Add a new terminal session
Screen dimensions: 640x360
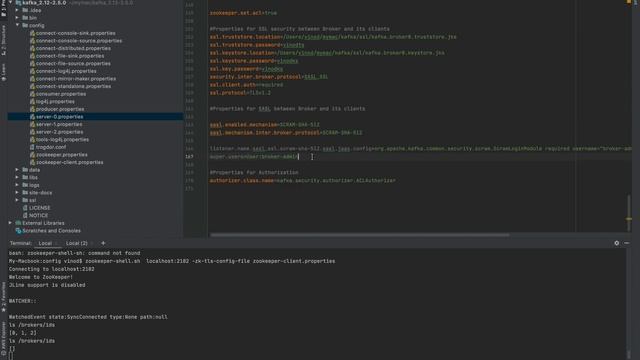pyautogui.click(x=103, y=243)
